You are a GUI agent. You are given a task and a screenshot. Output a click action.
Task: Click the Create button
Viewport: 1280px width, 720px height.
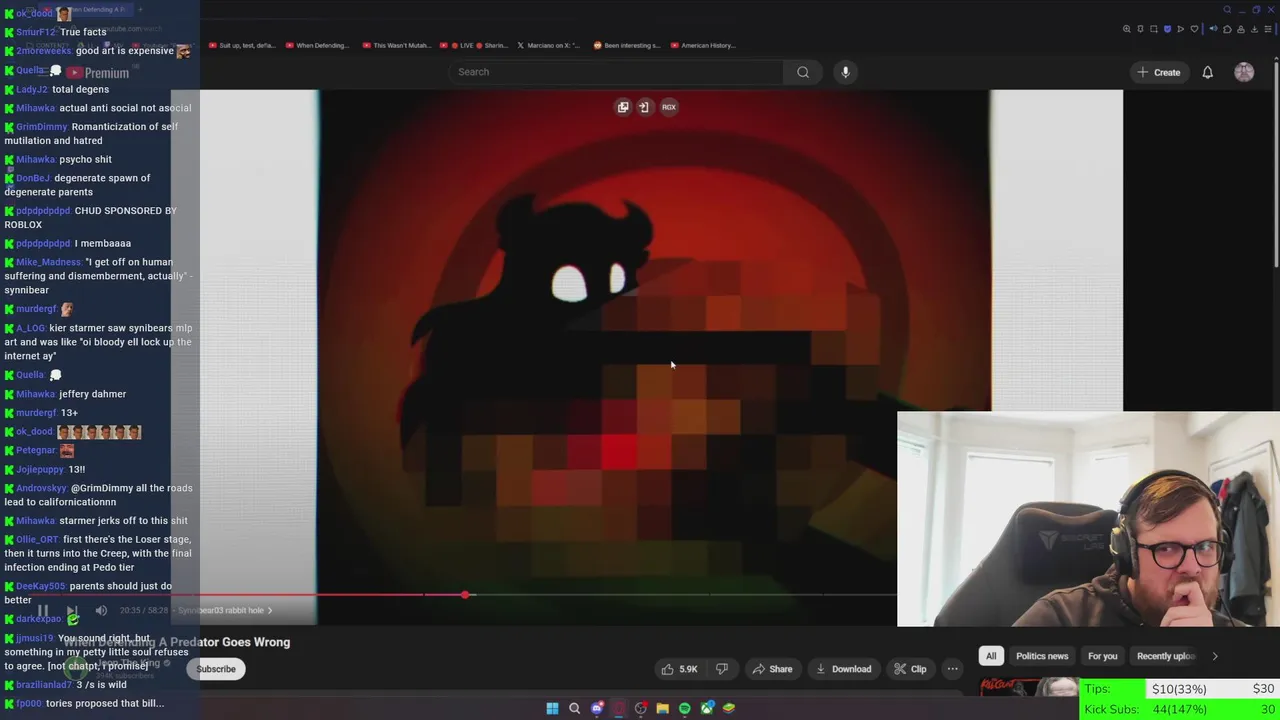(x=1158, y=72)
